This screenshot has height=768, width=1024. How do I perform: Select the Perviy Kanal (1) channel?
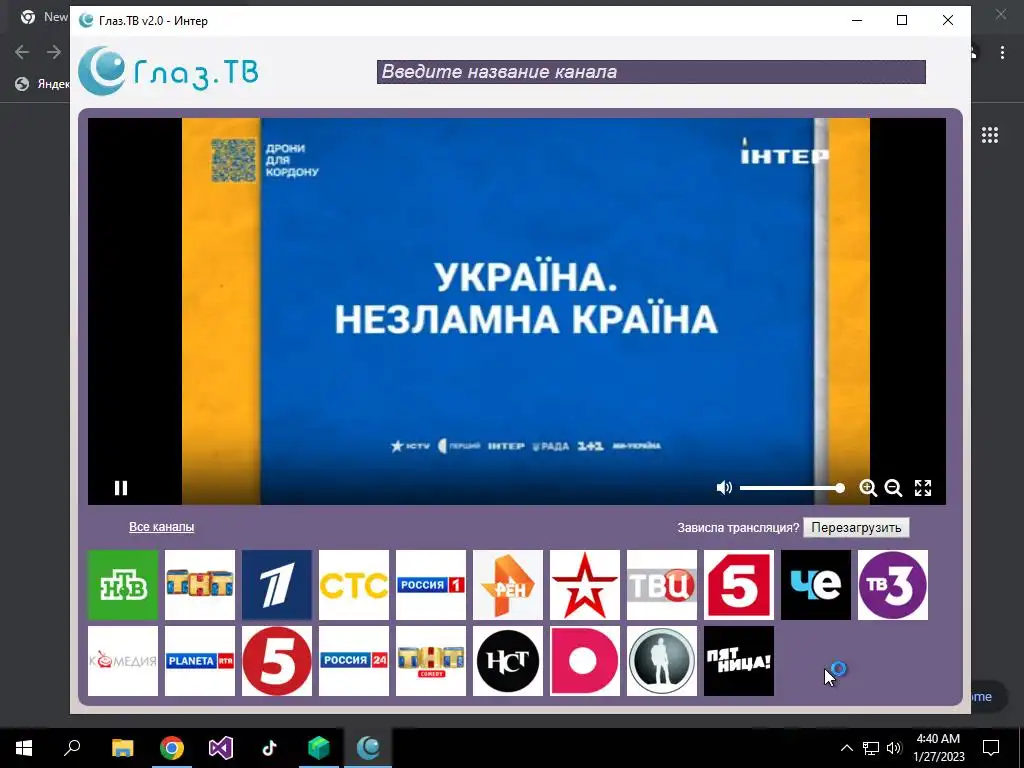point(277,584)
